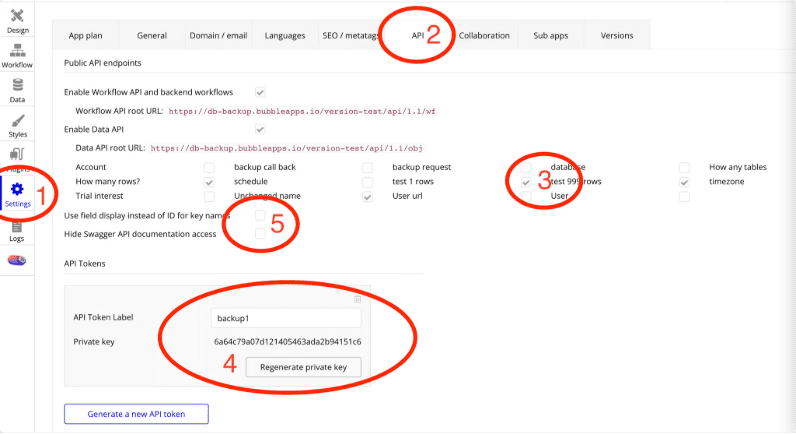Enable 'Use field display instead of ID' checkbox
The image size is (796, 434).
(260, 215)
